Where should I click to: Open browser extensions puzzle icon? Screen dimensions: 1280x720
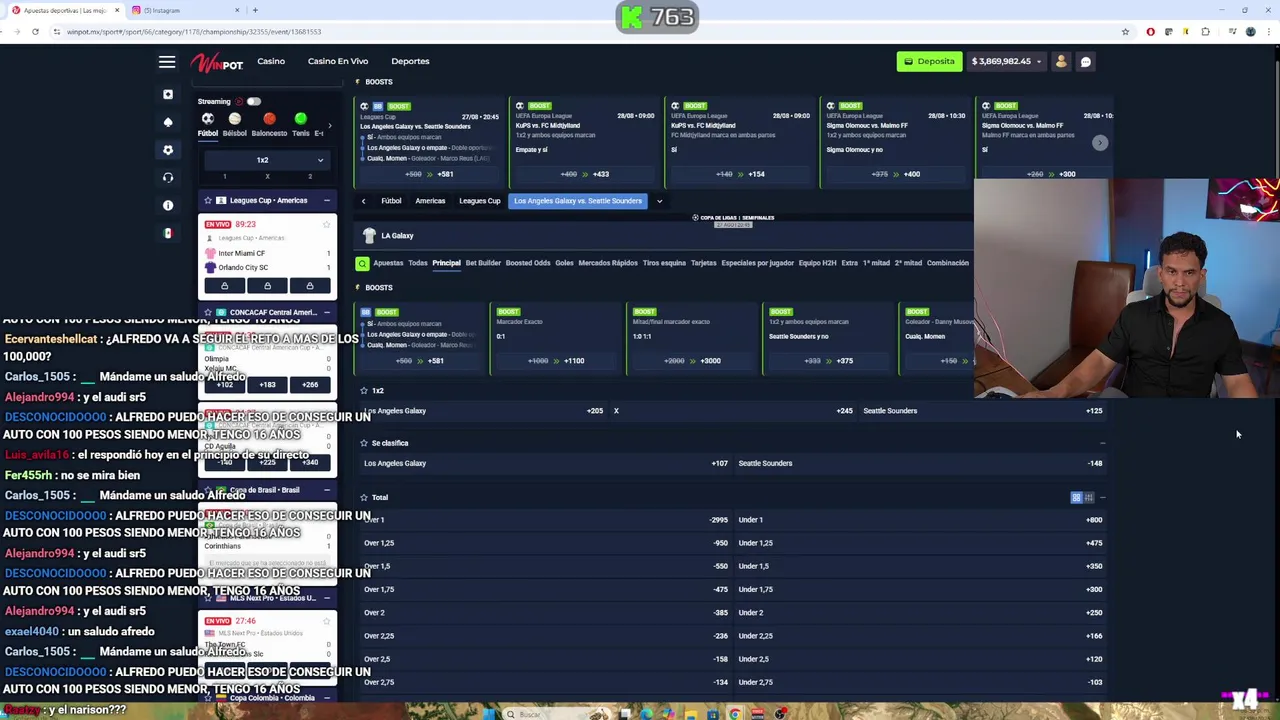pos(1205,32)
